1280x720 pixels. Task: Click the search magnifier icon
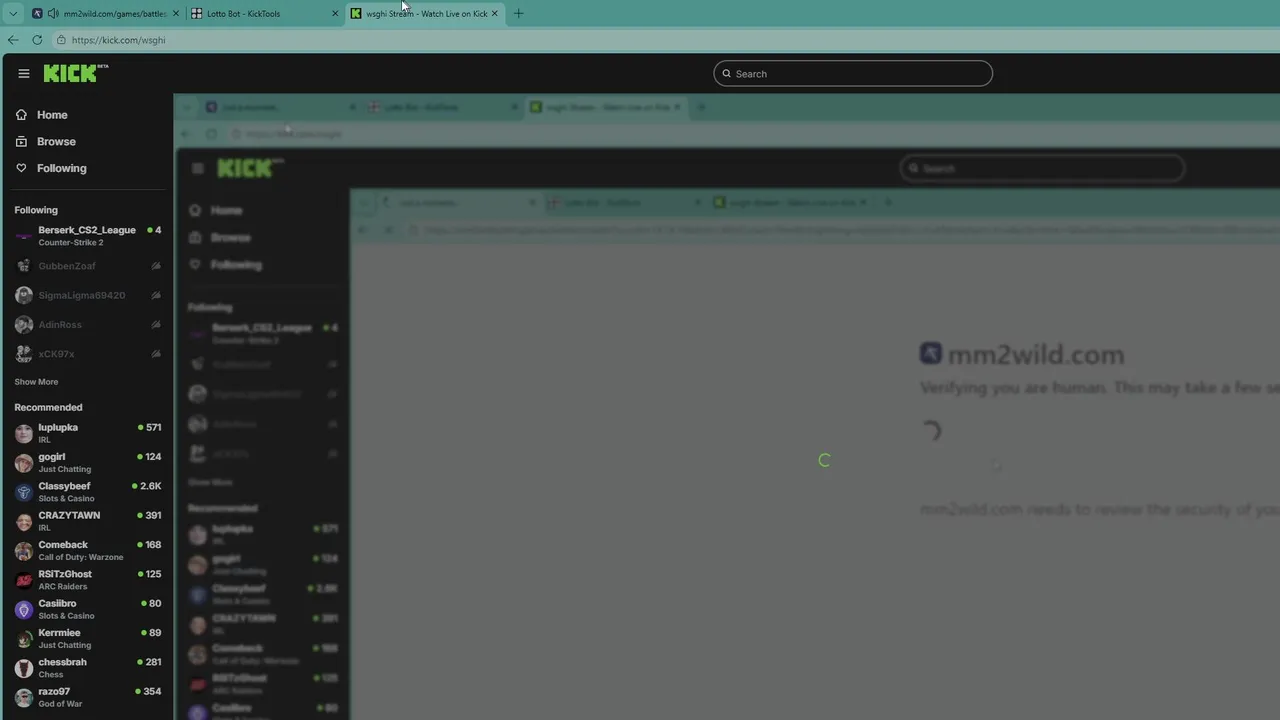coord(727,73)
